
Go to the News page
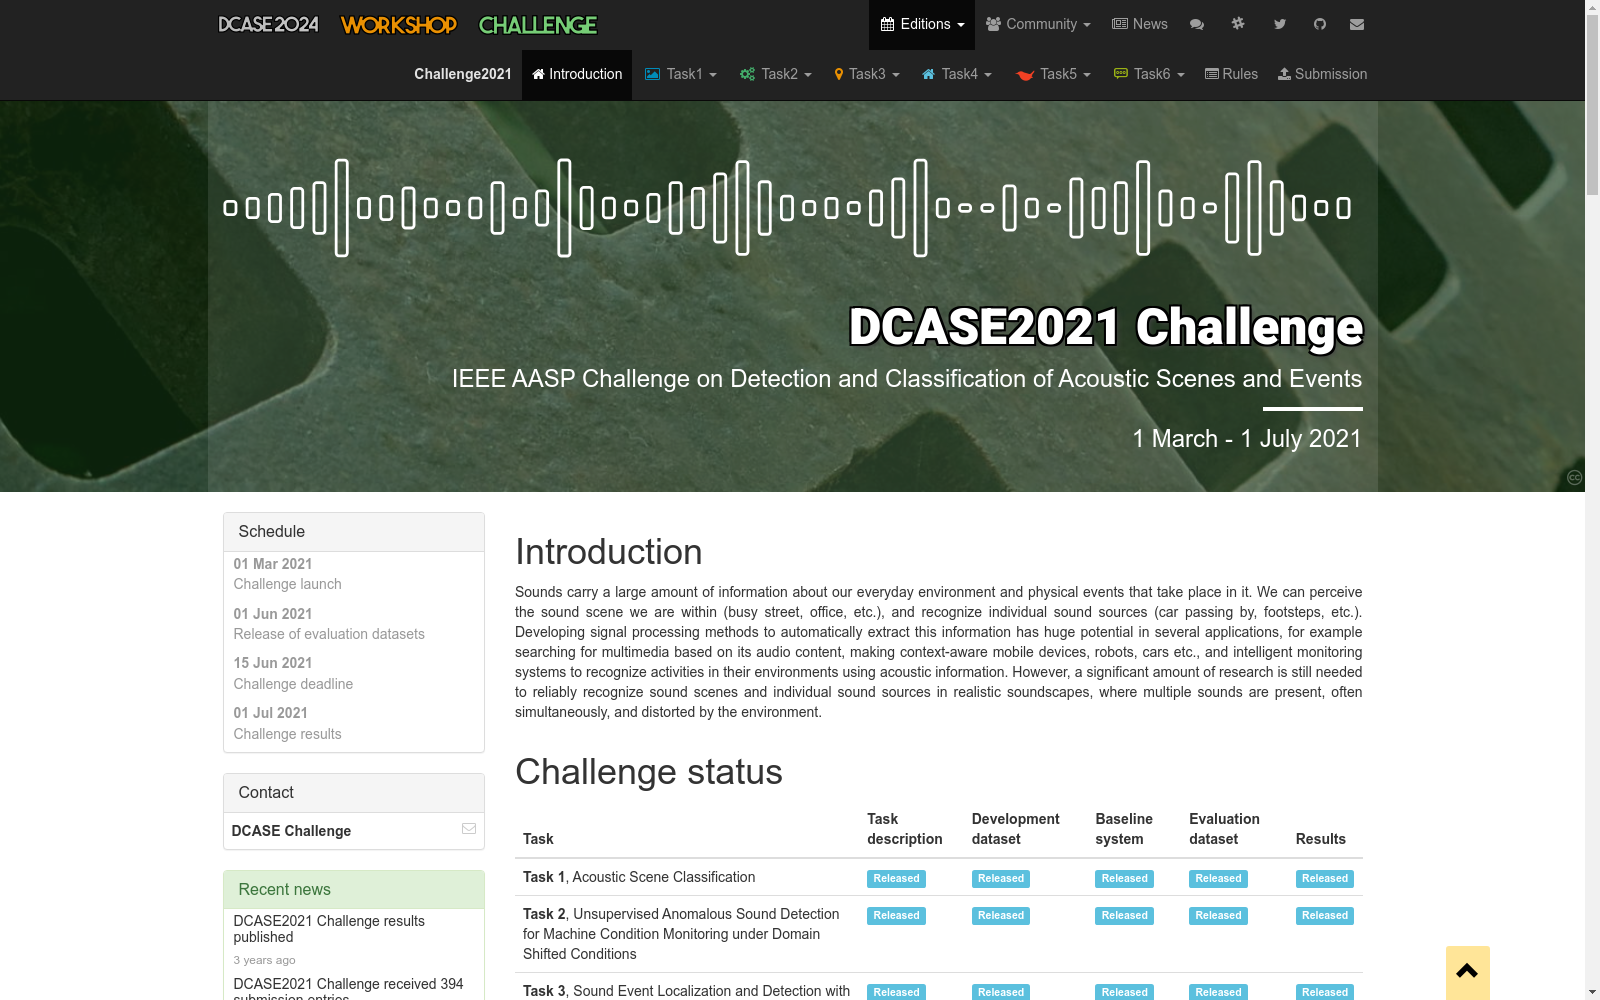pos(1140,24)
